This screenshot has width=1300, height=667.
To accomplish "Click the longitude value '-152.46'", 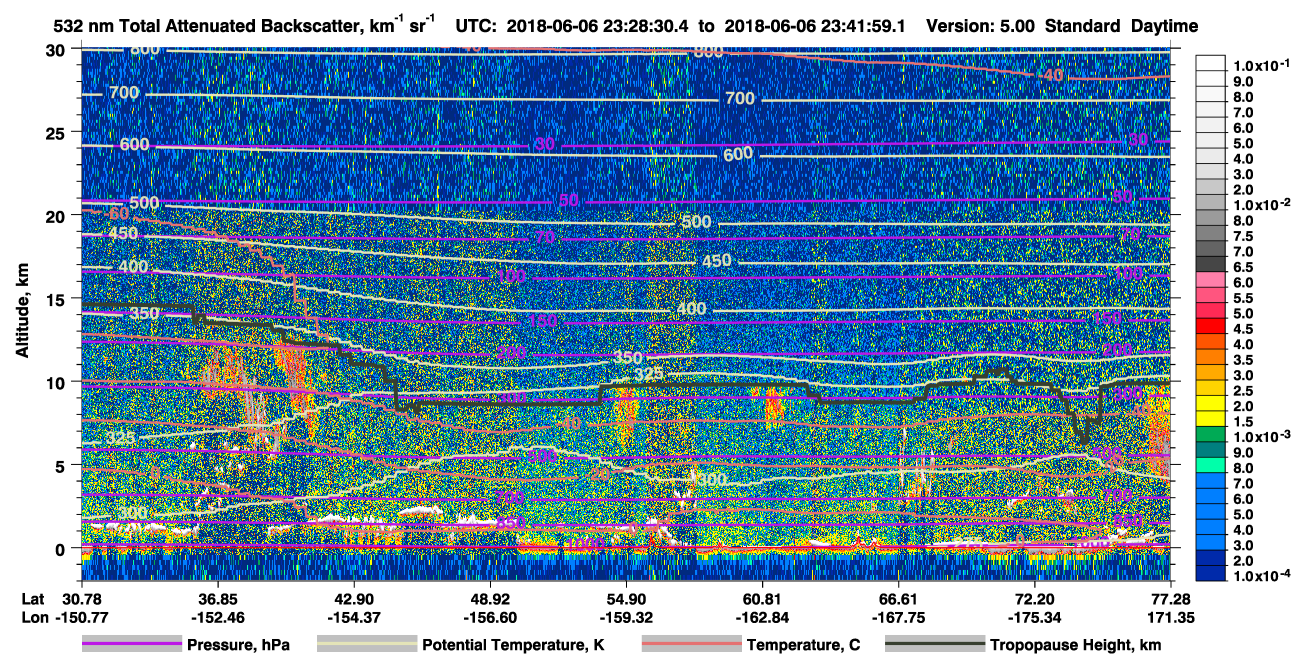I will (x=217, y=617).
